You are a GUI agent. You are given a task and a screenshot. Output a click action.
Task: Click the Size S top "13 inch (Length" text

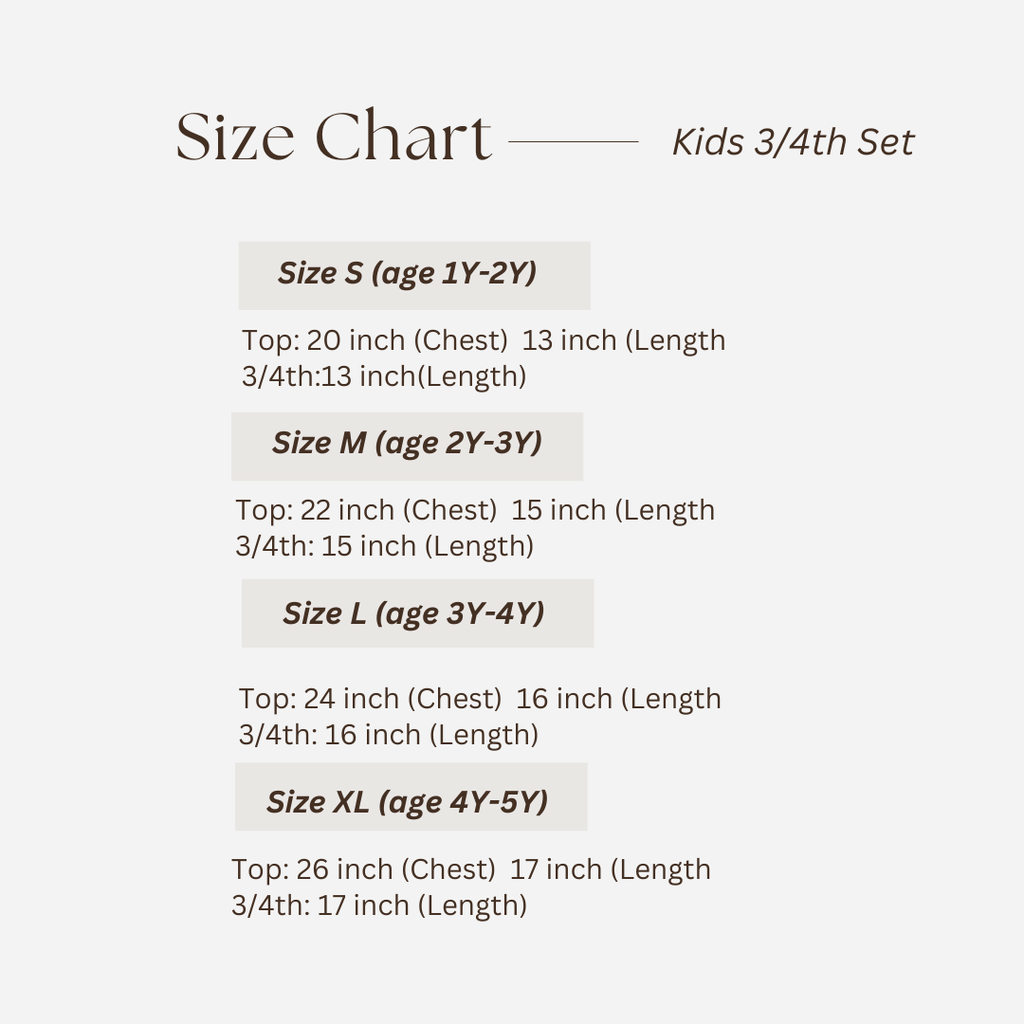[624, 340]
